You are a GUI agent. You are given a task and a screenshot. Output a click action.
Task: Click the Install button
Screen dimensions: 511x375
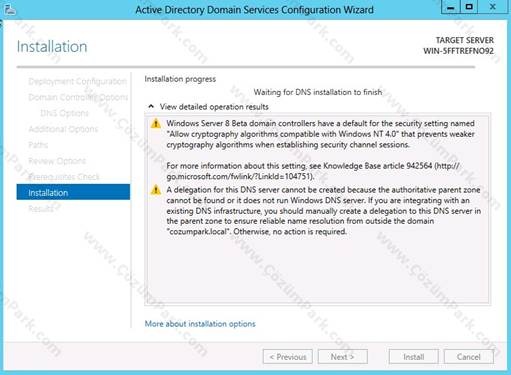coord(414,357)
